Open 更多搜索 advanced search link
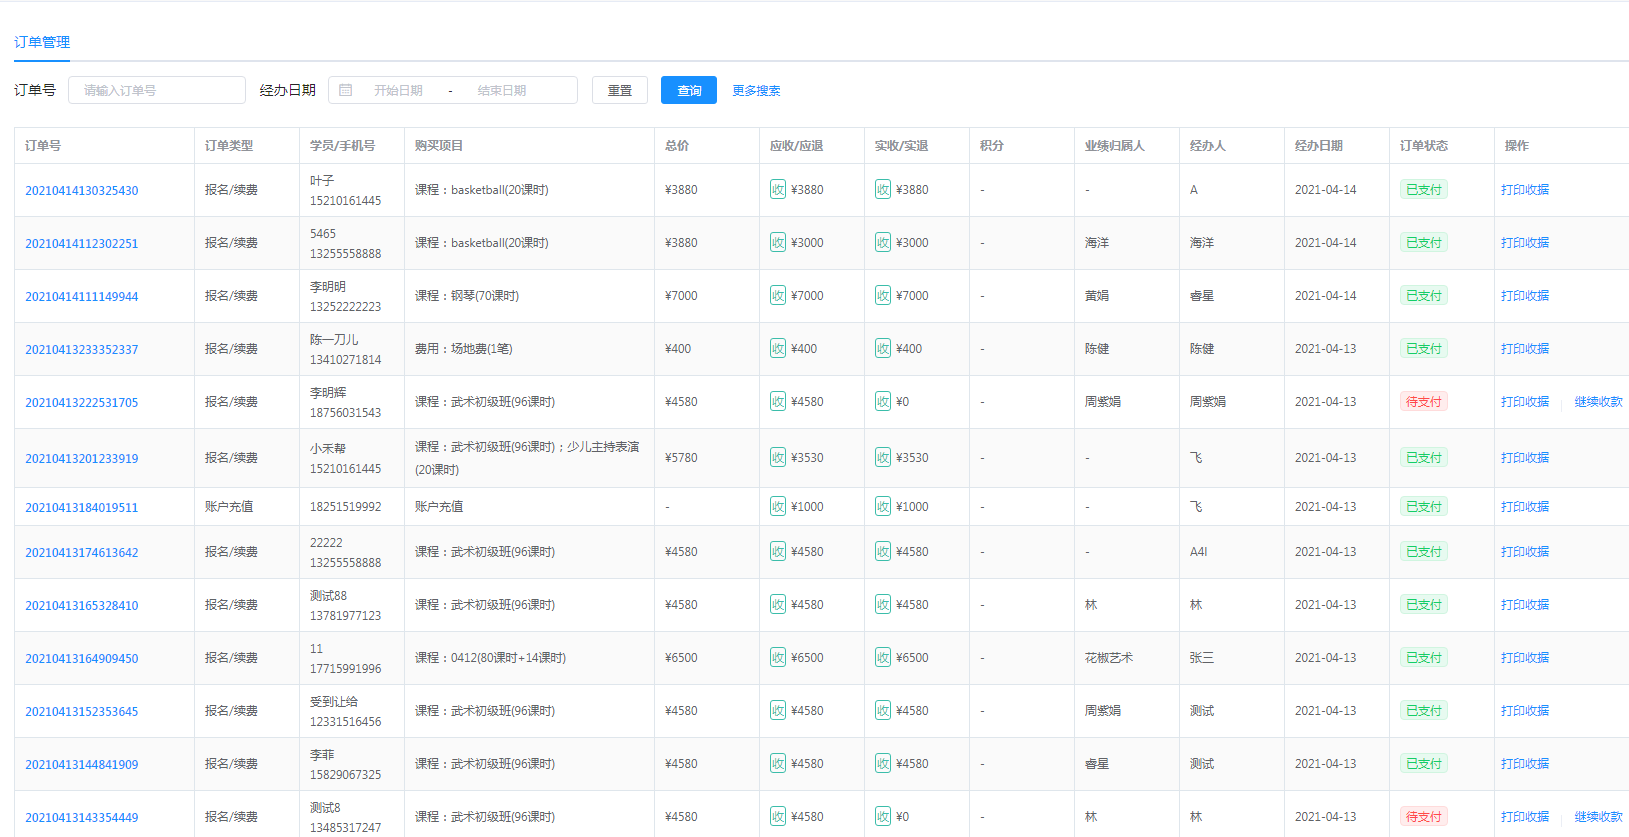Viewport: 1629px width, 837px height. tap(756, 90)
